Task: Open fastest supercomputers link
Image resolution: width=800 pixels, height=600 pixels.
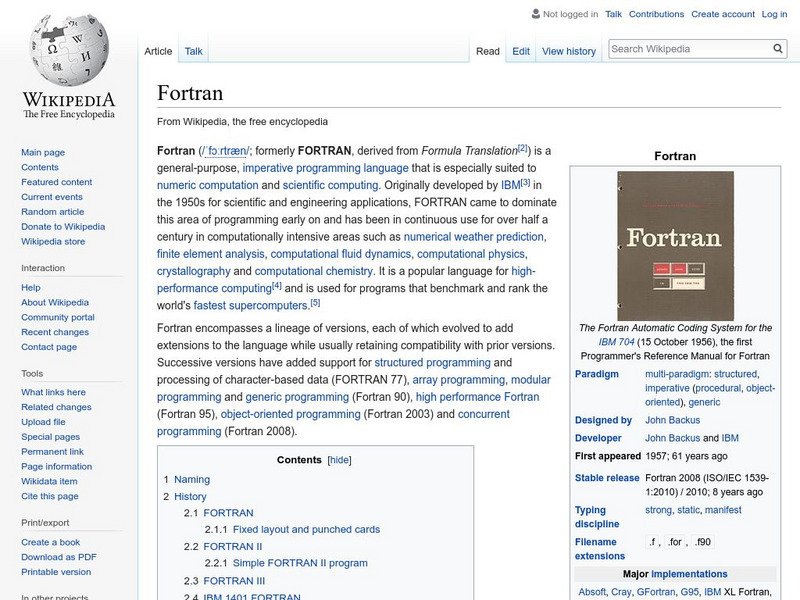Action: (251, 306)
